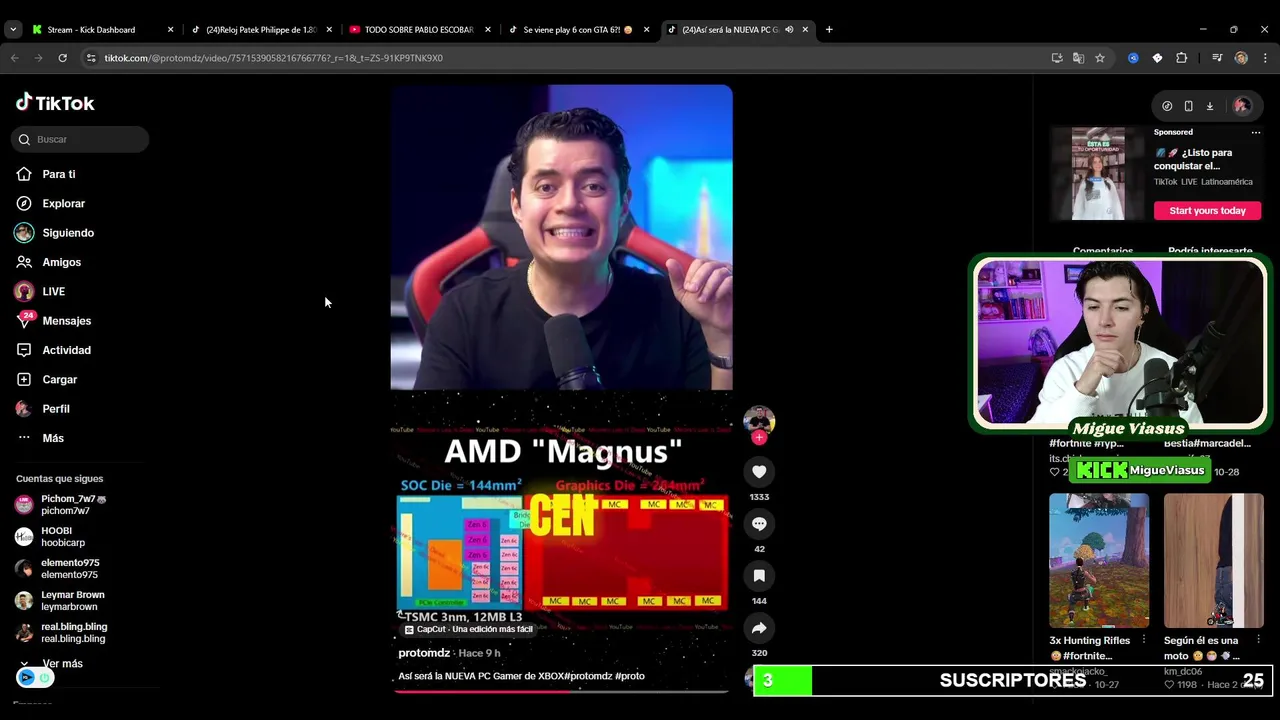
Task: Click the Start yours today button
Action: [1207, 210]
